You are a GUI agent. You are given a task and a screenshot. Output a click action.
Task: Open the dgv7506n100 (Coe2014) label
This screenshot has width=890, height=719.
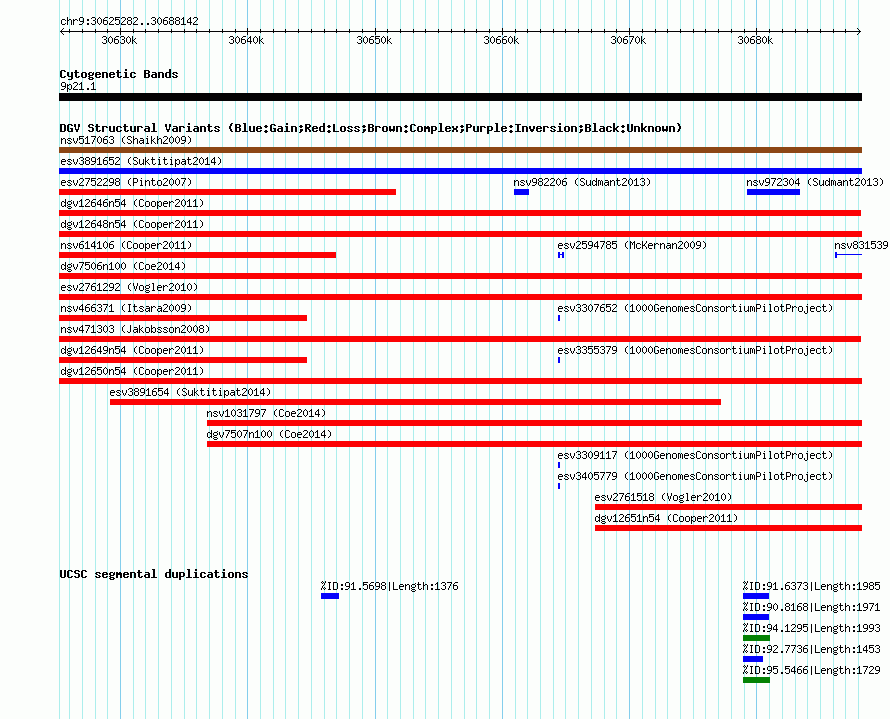[123, 266]
